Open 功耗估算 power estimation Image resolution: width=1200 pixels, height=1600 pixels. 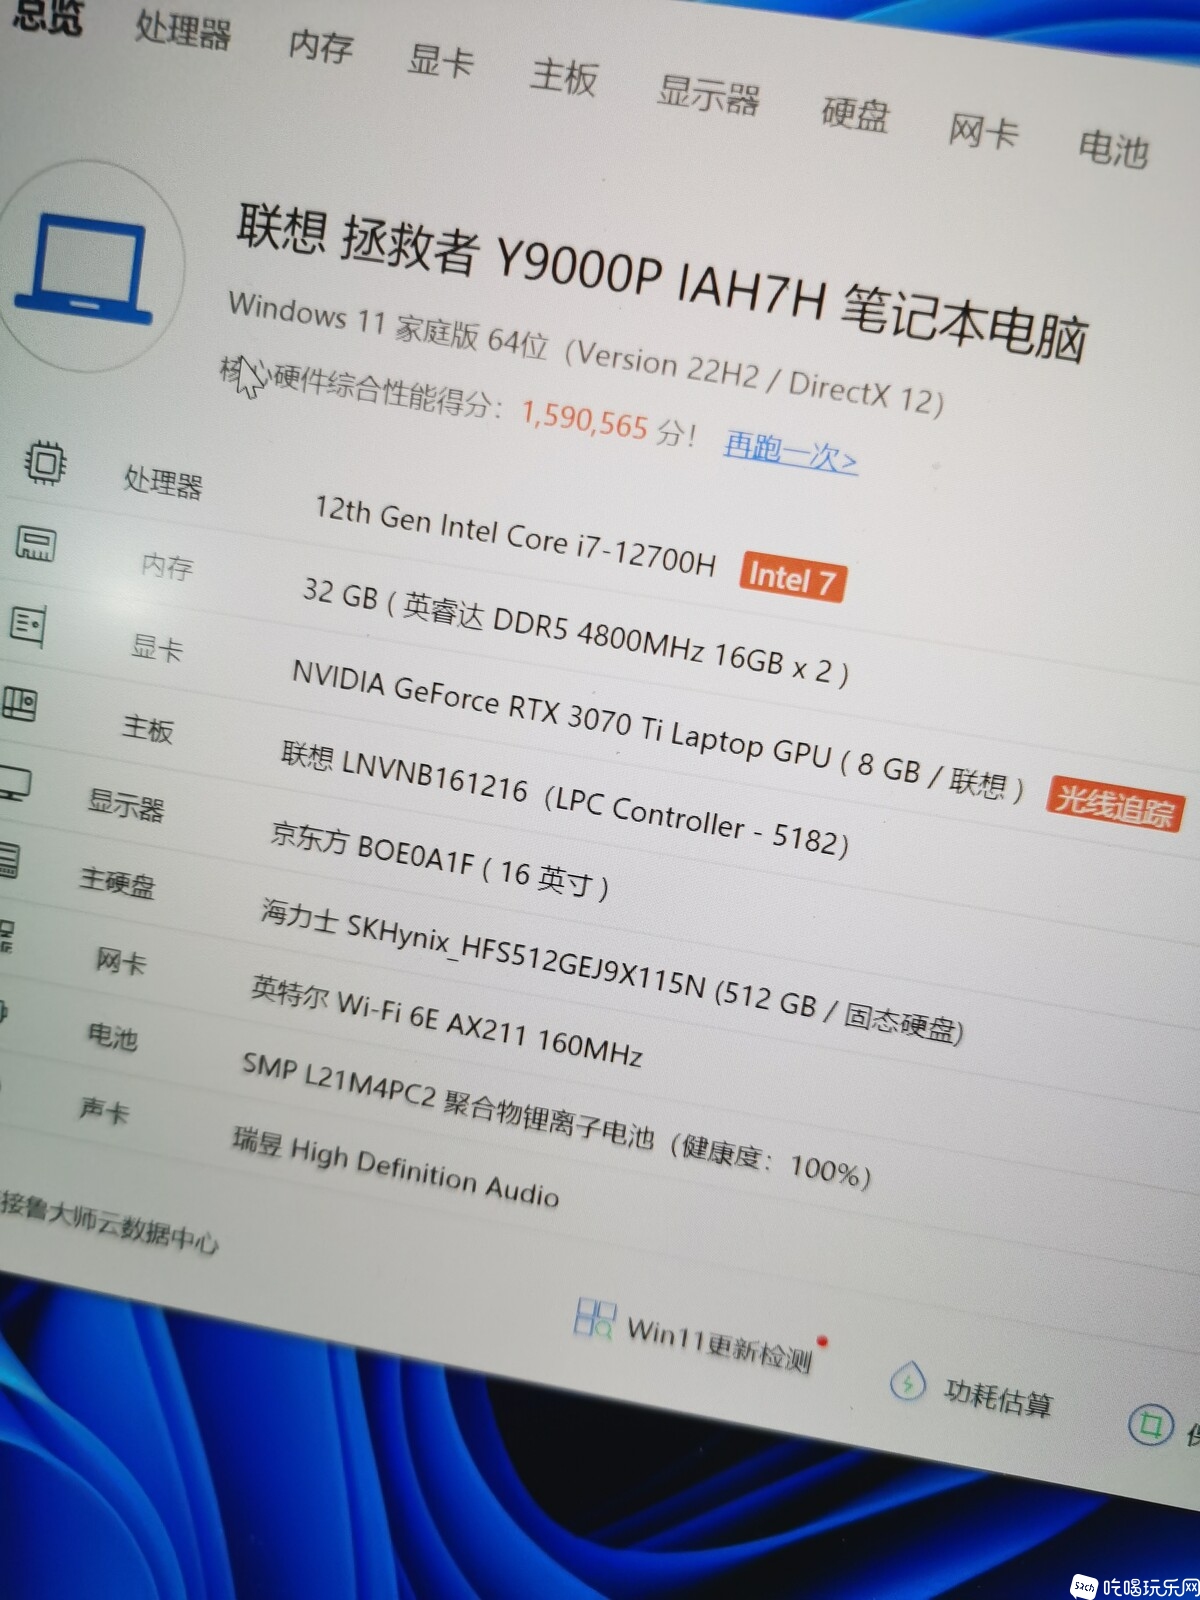(x=998, y=1396)
